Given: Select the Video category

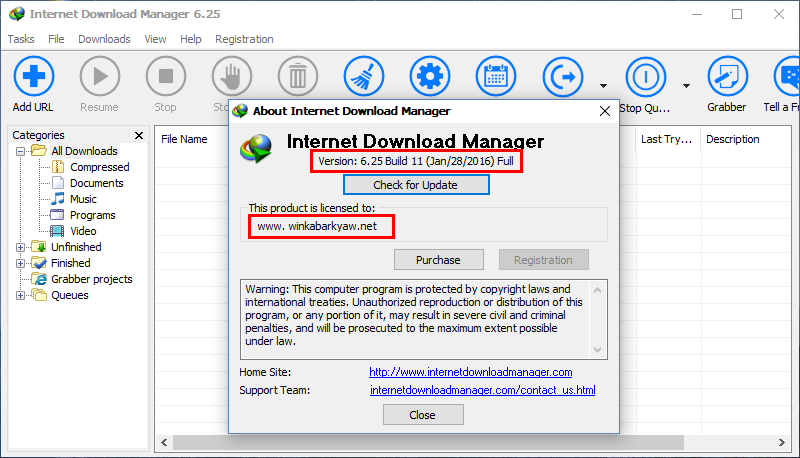Looking at the screenshot, I should [x=83, y=231].
